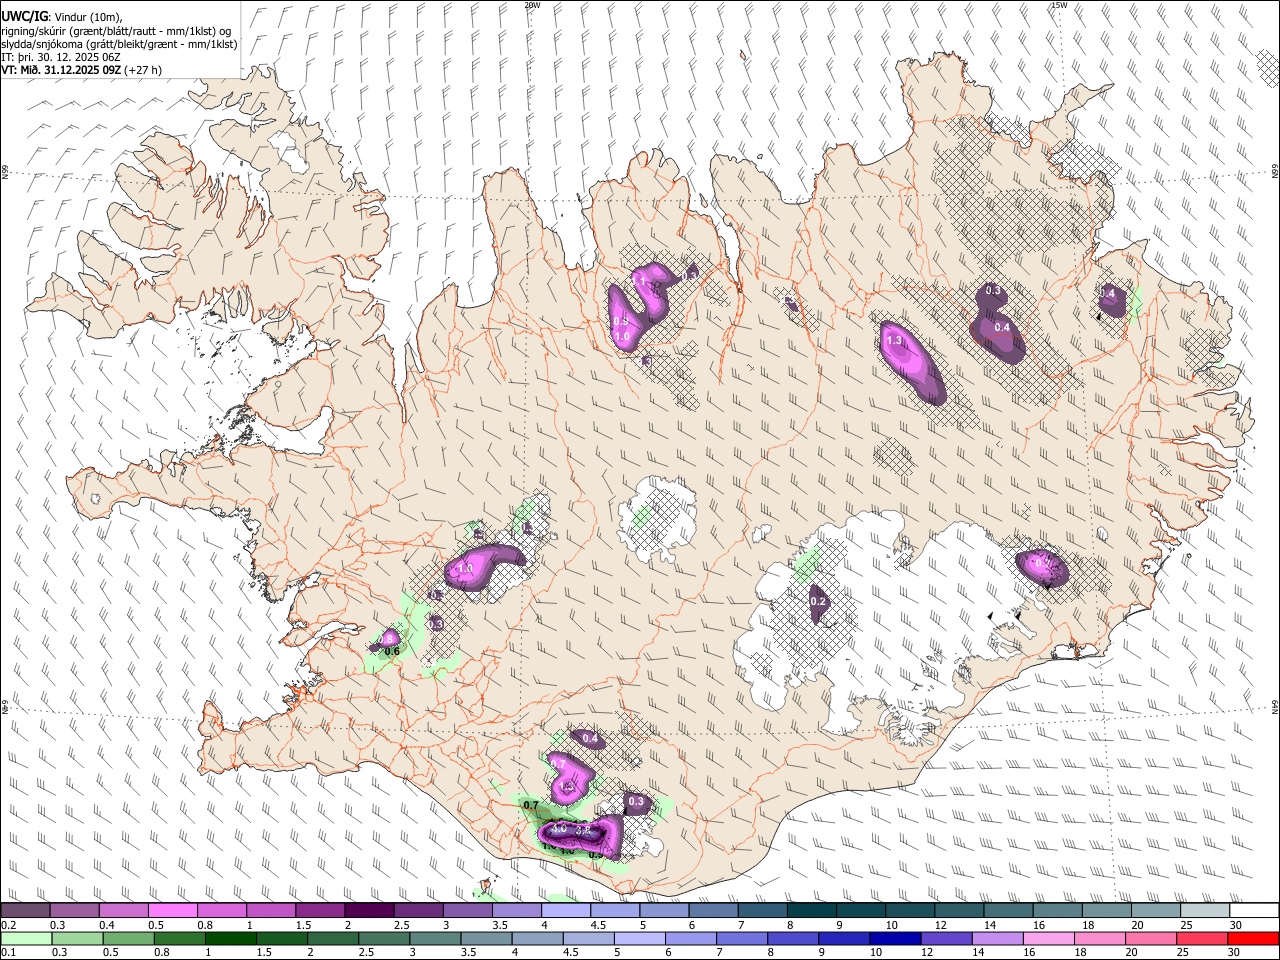The width and height of the screenshot is (1280, 960).
Task: Pick the light pink swatch starting at 16
Action: point(1049,938)
